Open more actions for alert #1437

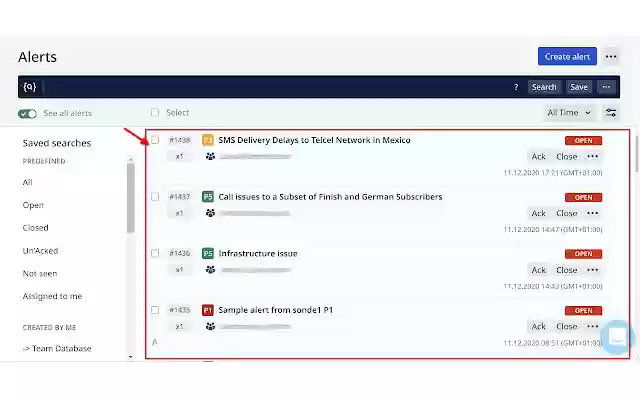[592, 213]
